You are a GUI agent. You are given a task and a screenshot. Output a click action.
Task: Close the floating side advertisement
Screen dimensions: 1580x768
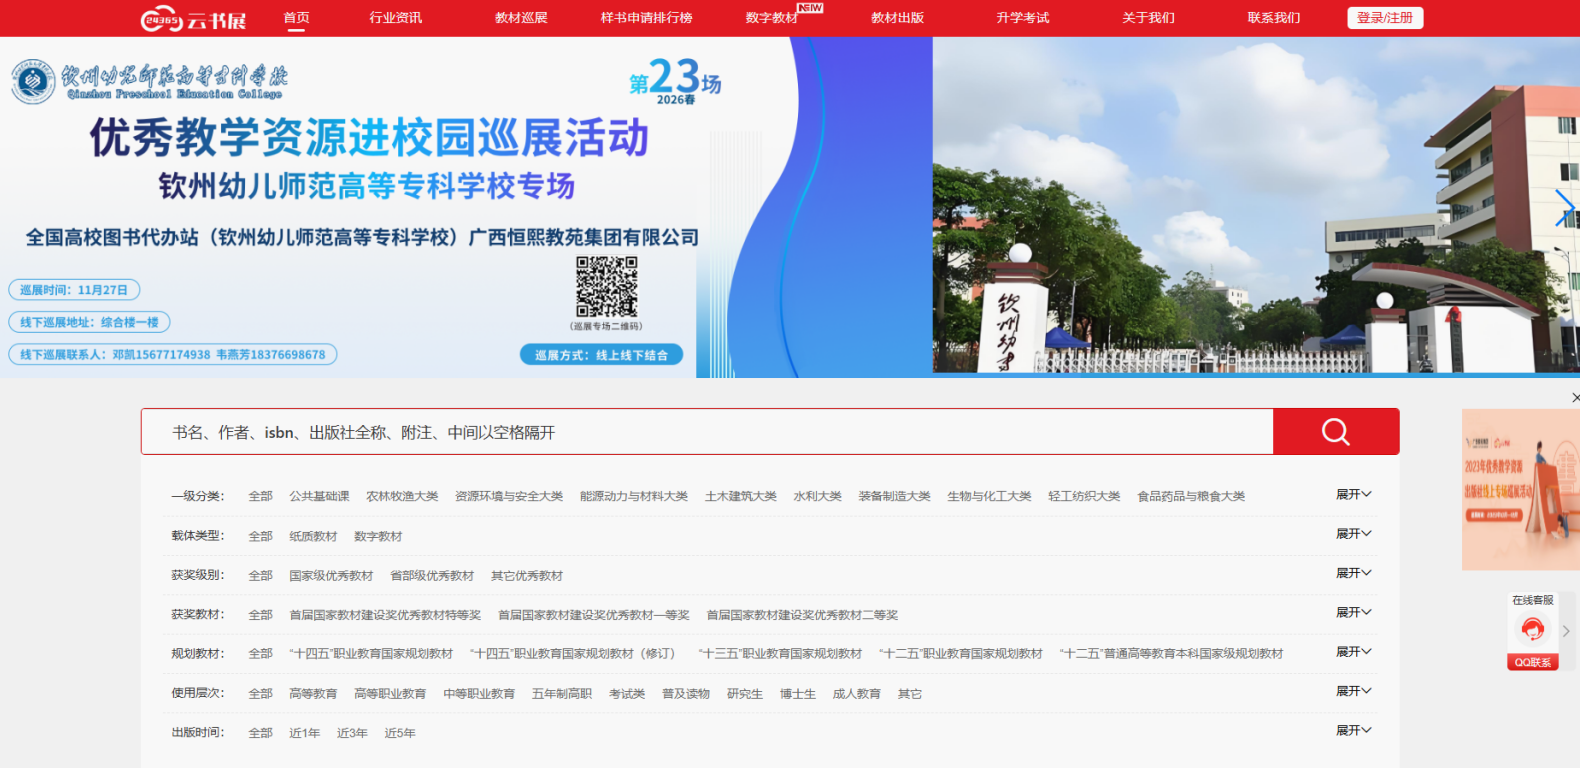click(x=1575, y=398)
